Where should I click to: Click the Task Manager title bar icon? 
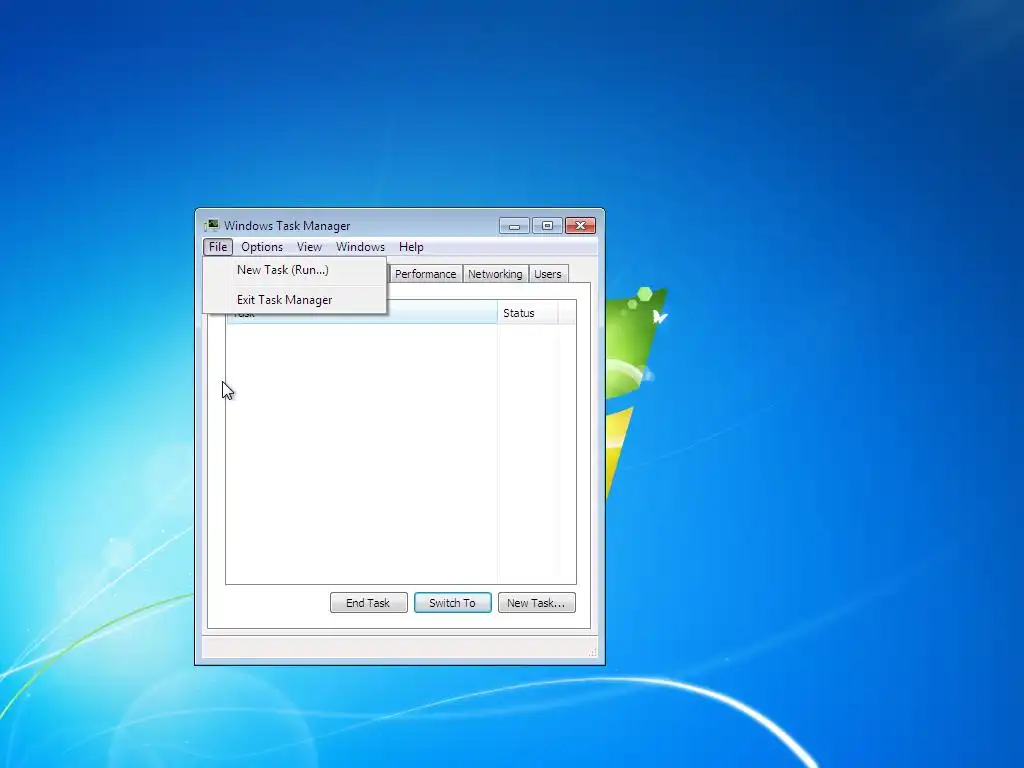coord(211,225)
